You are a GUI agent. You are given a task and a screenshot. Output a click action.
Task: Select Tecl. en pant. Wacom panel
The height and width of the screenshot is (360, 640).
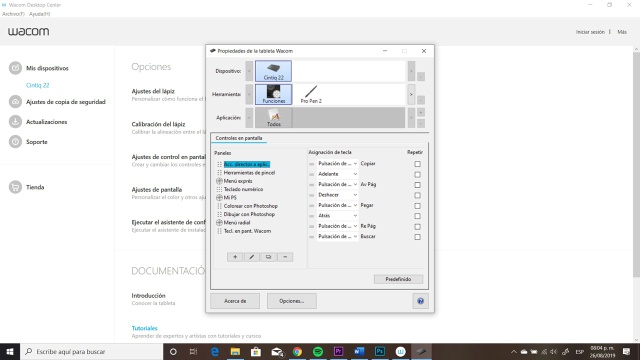[x=247, y=231]
